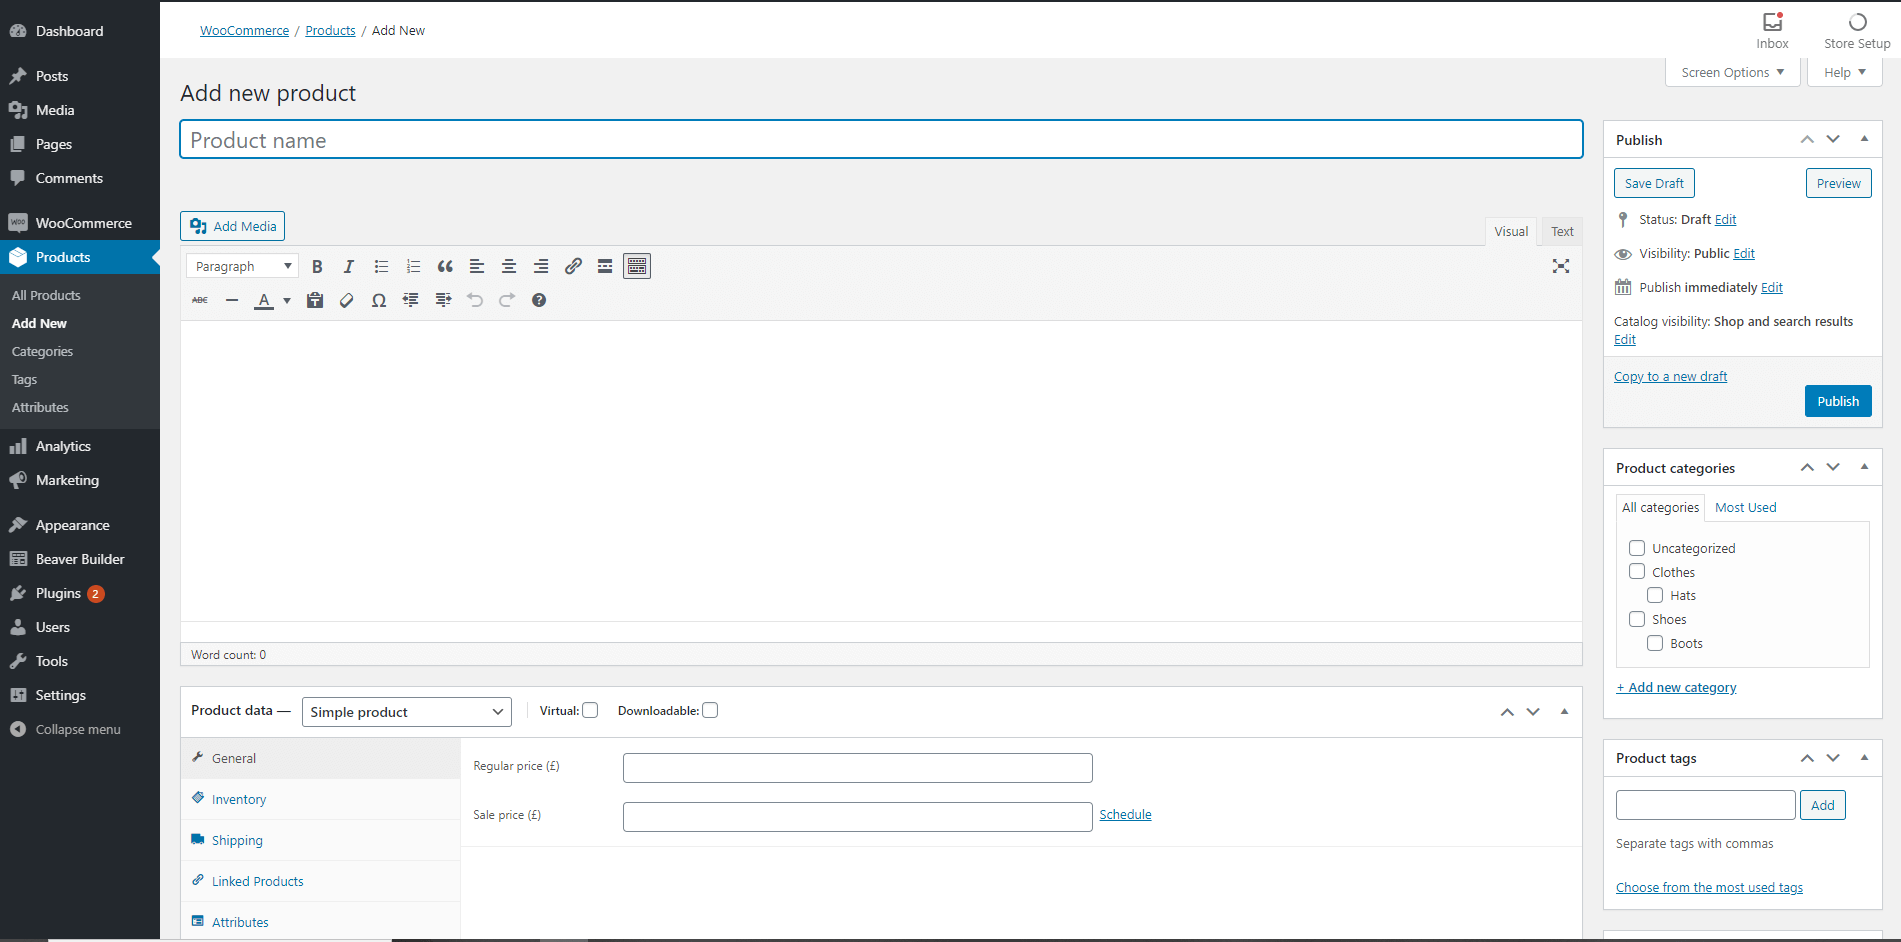1901x942 pixels.
Task: Check the Hats category checkbox
Action: click(x=1655, y=594)
